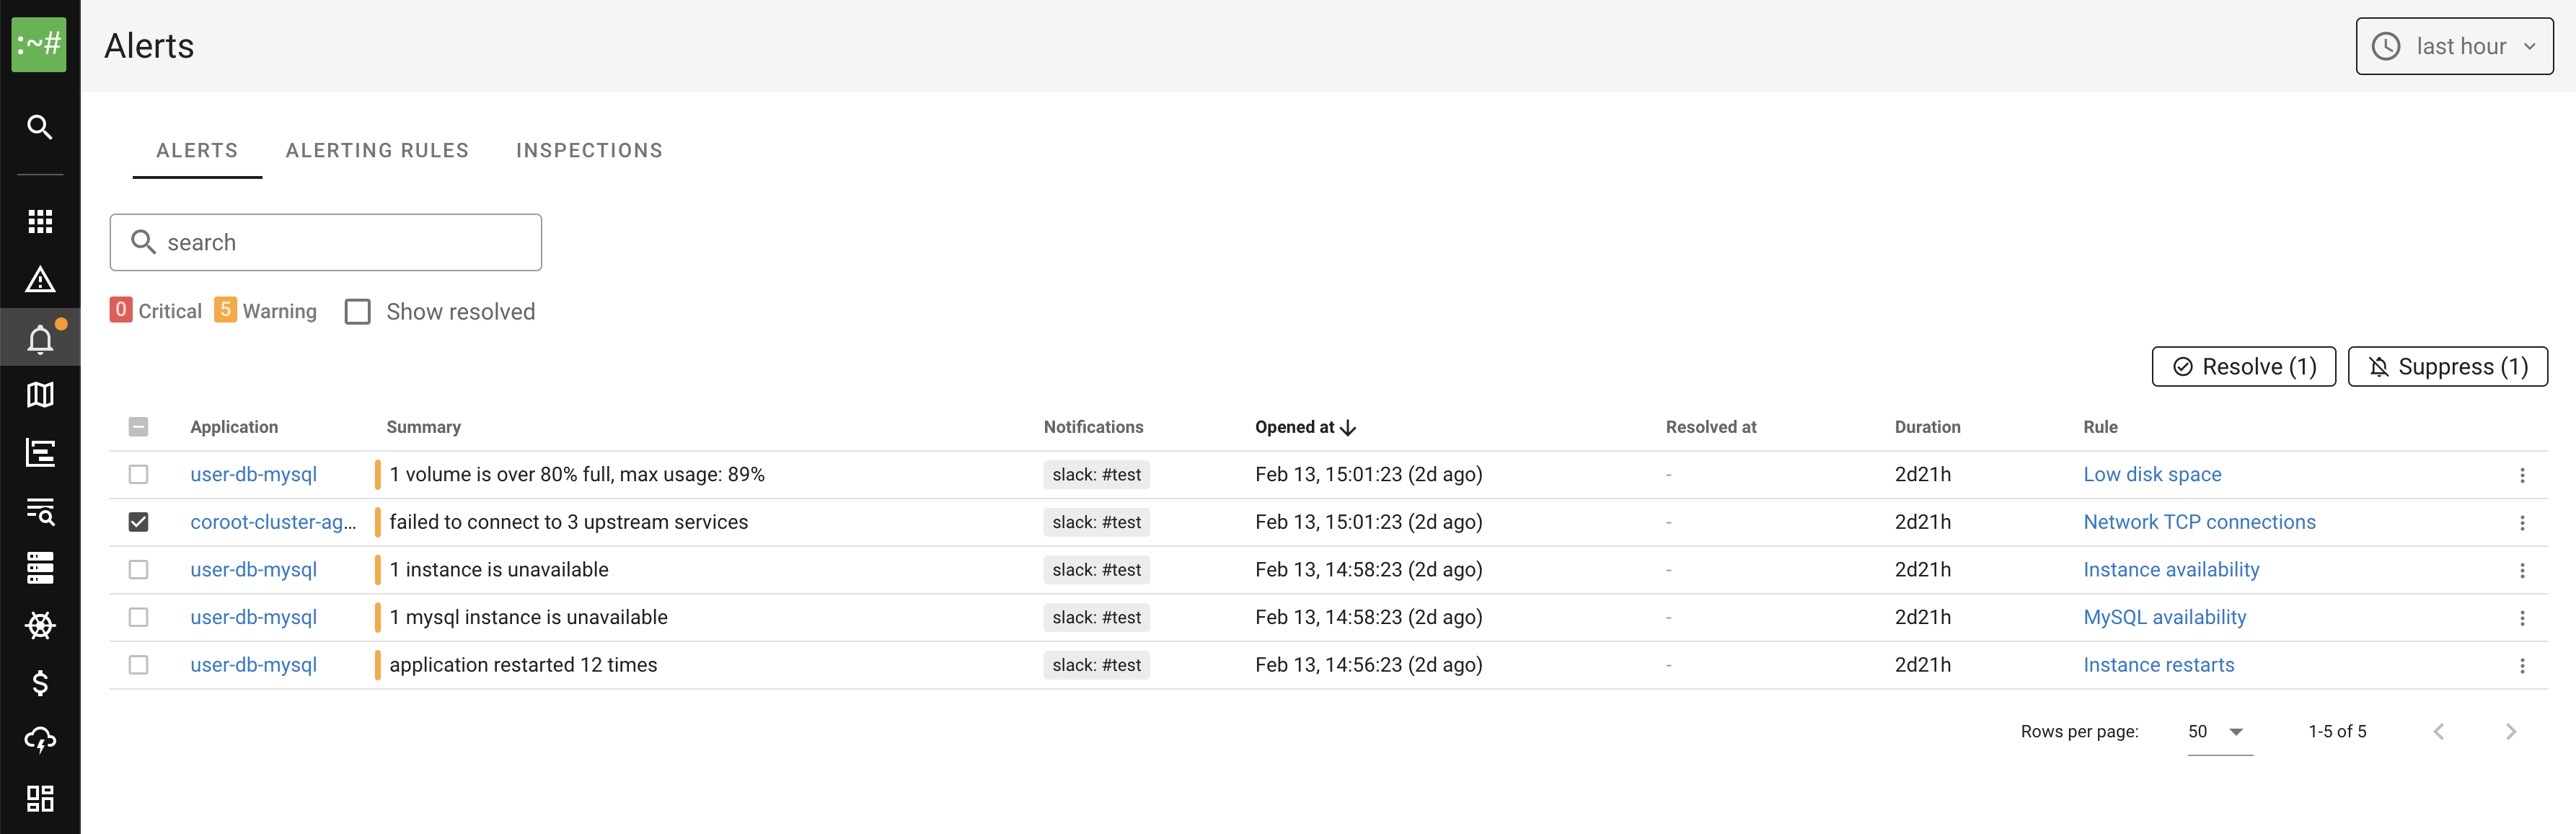Enable the Show resolved checkbox

pos(358,312)
